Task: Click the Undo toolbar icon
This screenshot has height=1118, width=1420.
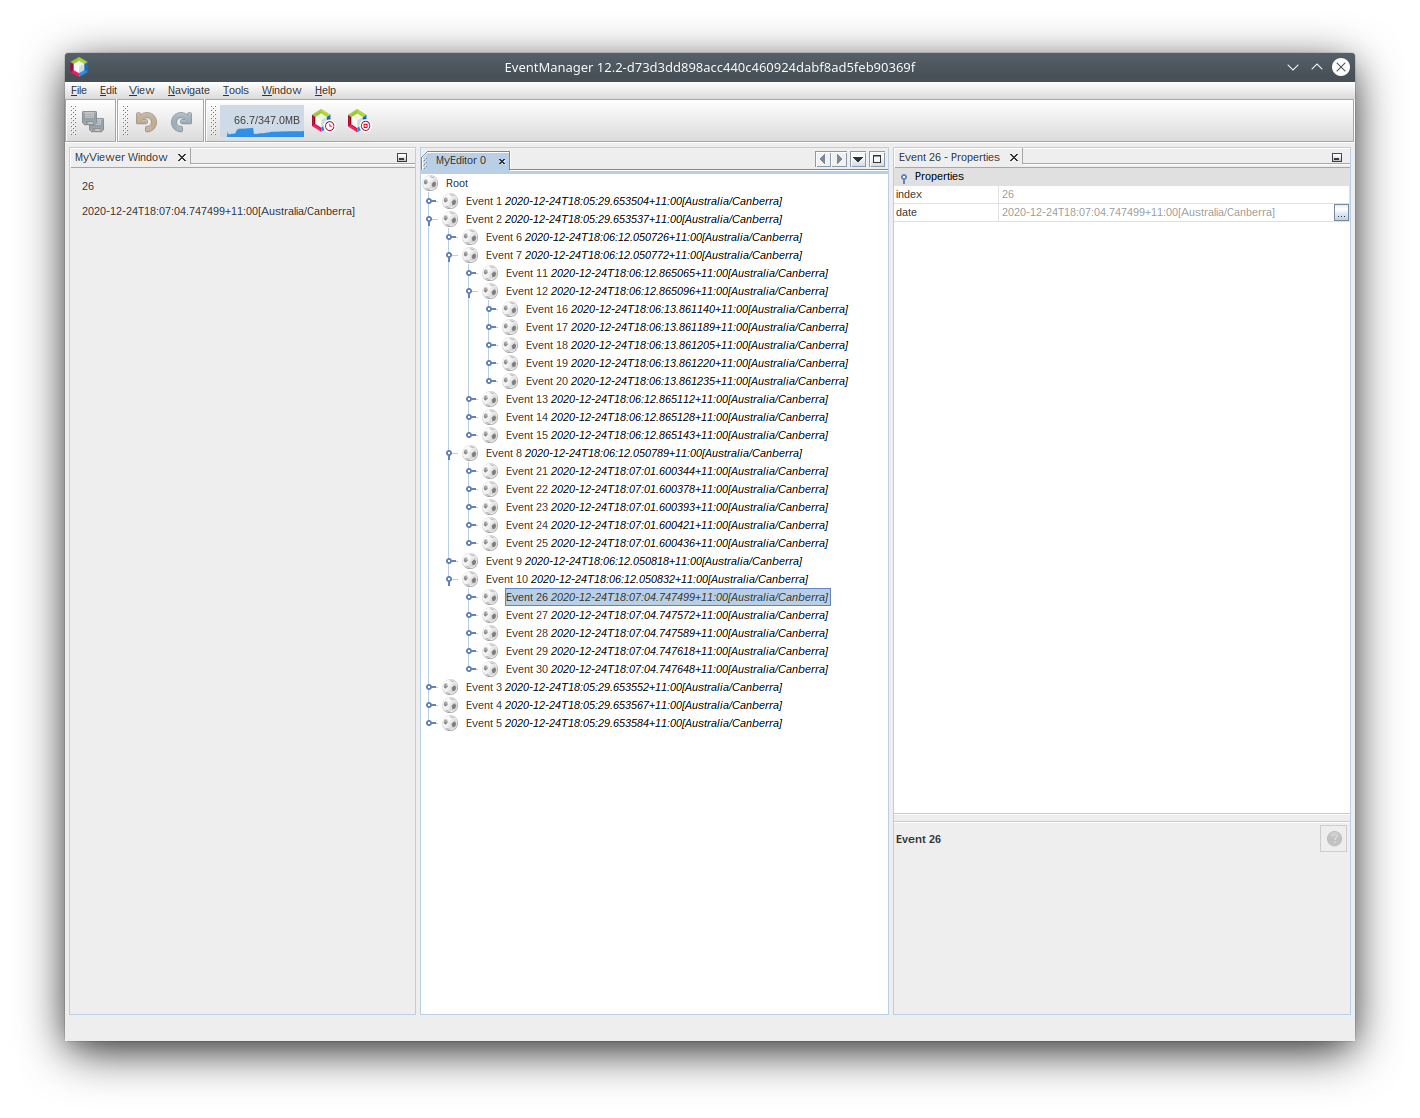Action: click(x=146, y=122)
